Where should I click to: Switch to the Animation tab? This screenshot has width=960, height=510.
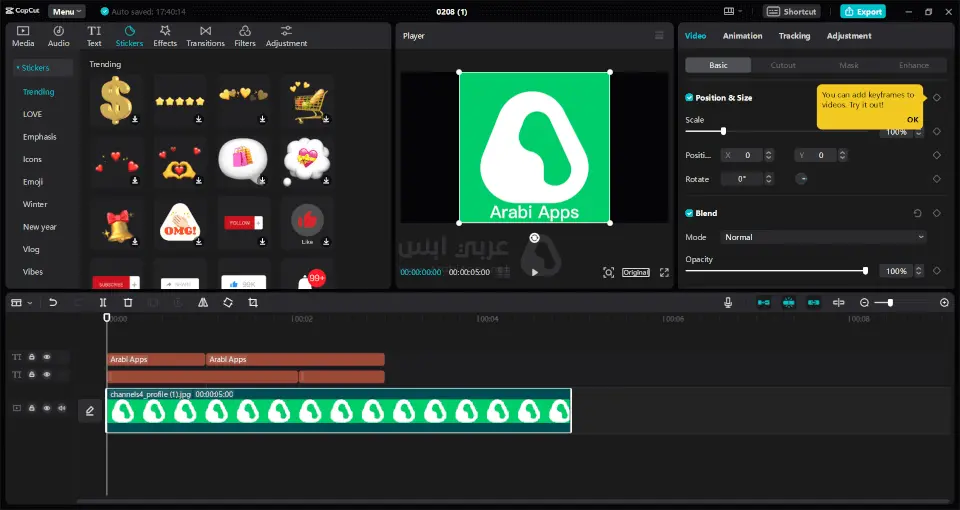click(x=742, y=36)
